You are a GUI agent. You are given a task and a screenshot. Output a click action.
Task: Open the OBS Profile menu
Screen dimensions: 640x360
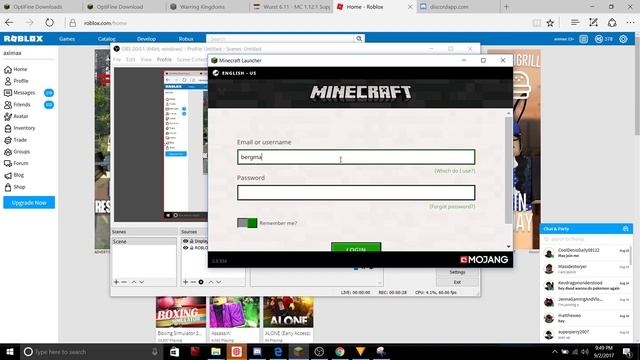click(164, 60)
